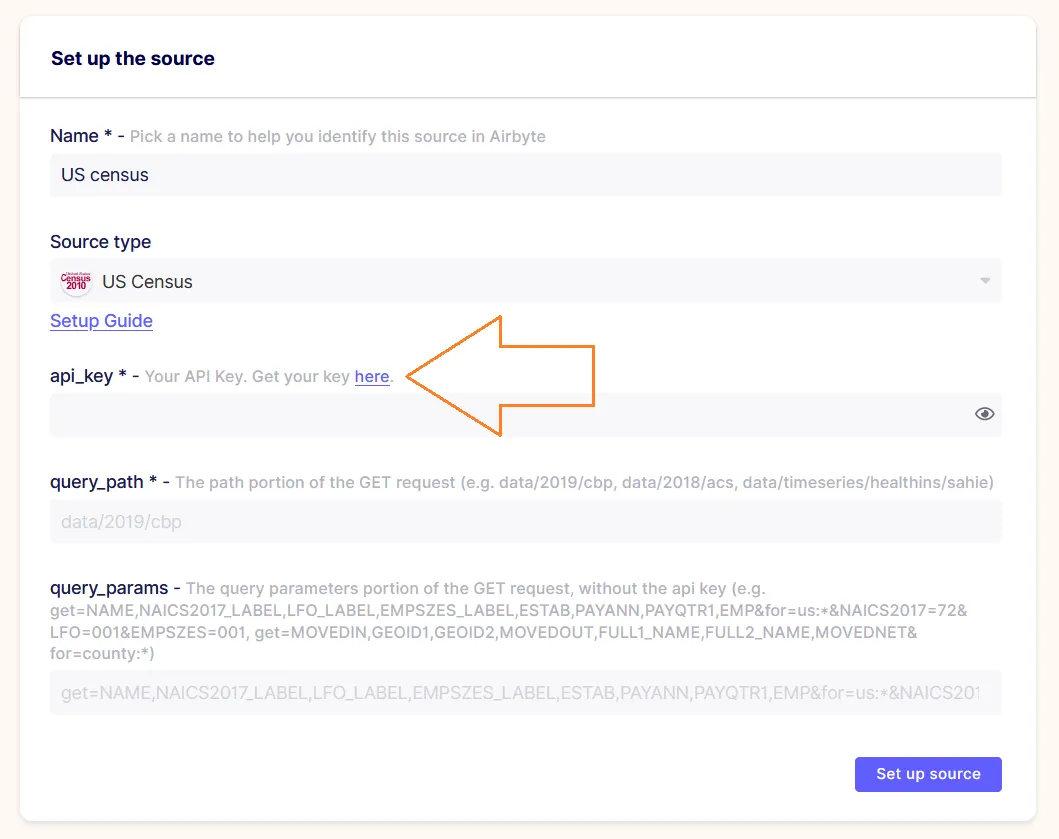
Task: Click the 'query_path *' label
Action: [x=104, y=482]
